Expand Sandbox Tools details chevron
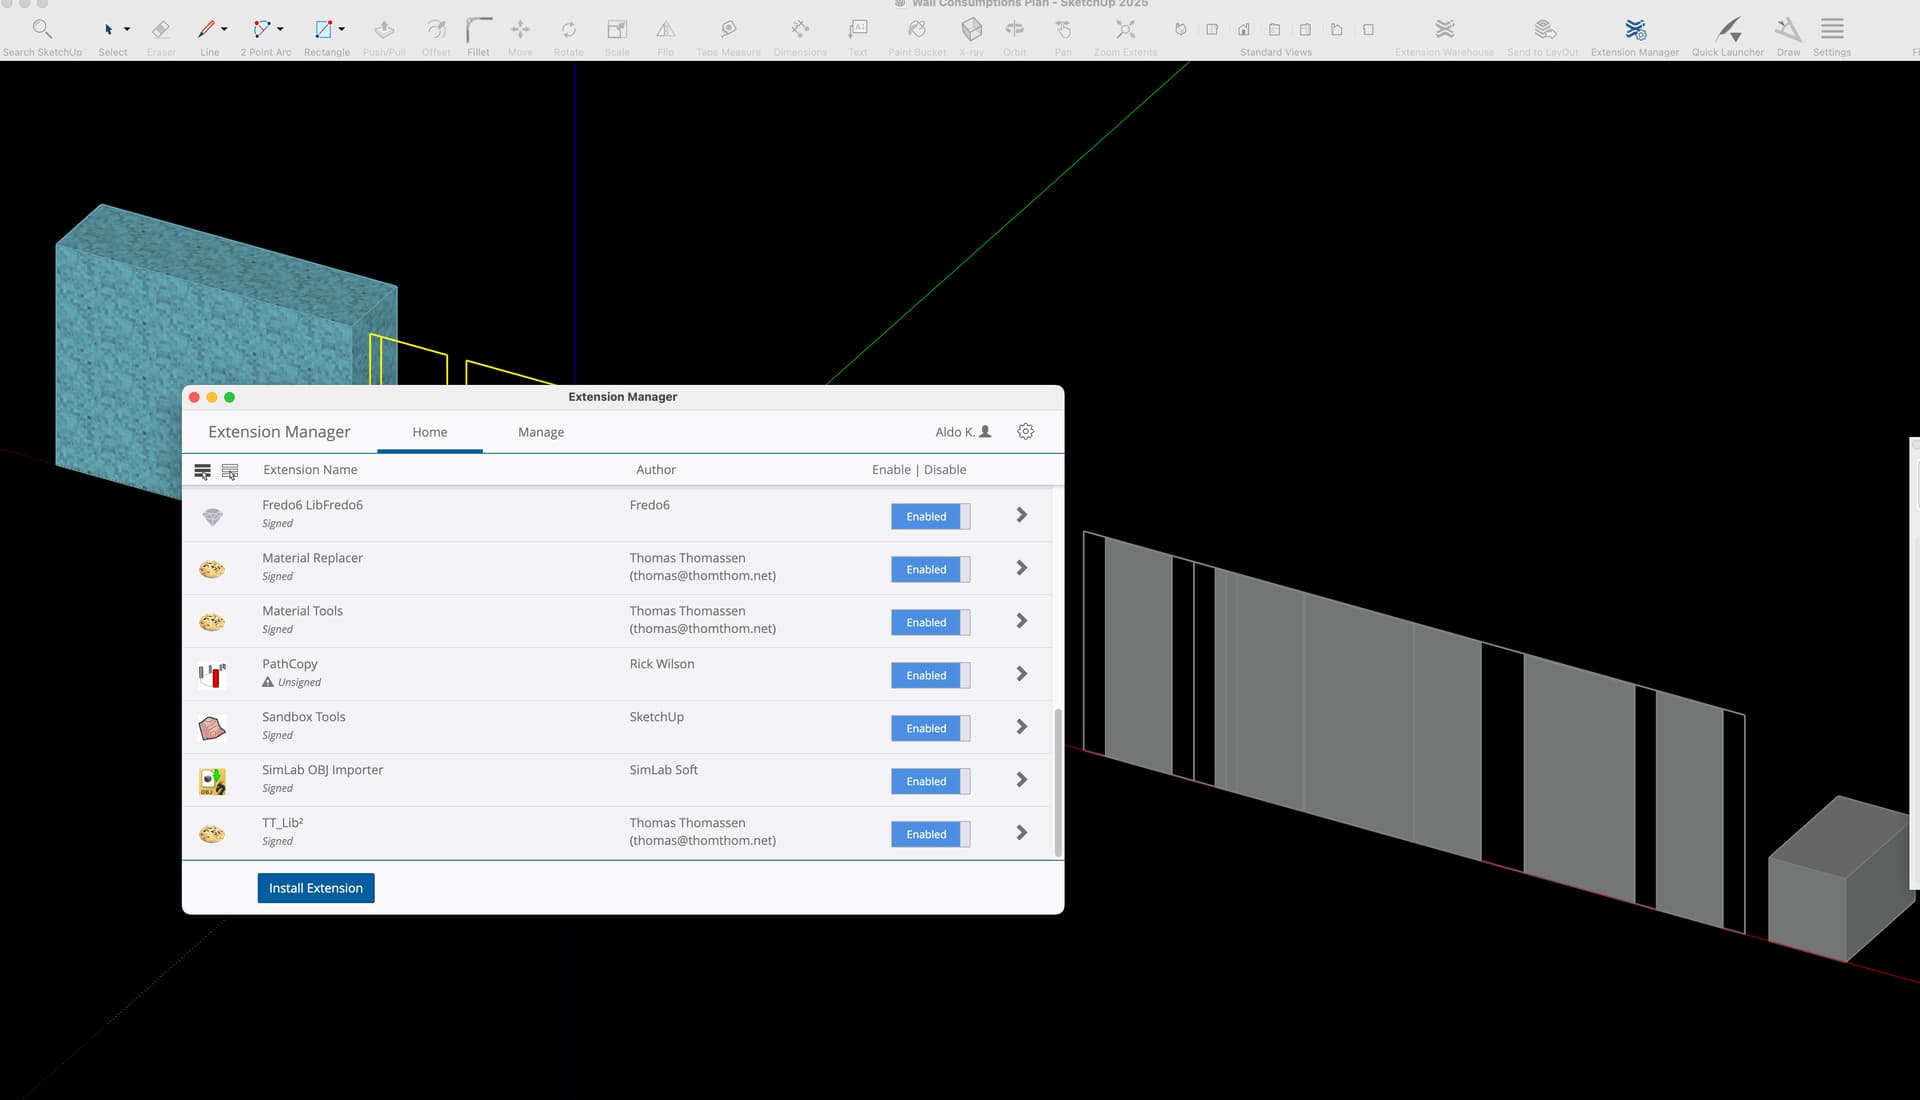1920x1100 pixels. tap(1022, 727)
